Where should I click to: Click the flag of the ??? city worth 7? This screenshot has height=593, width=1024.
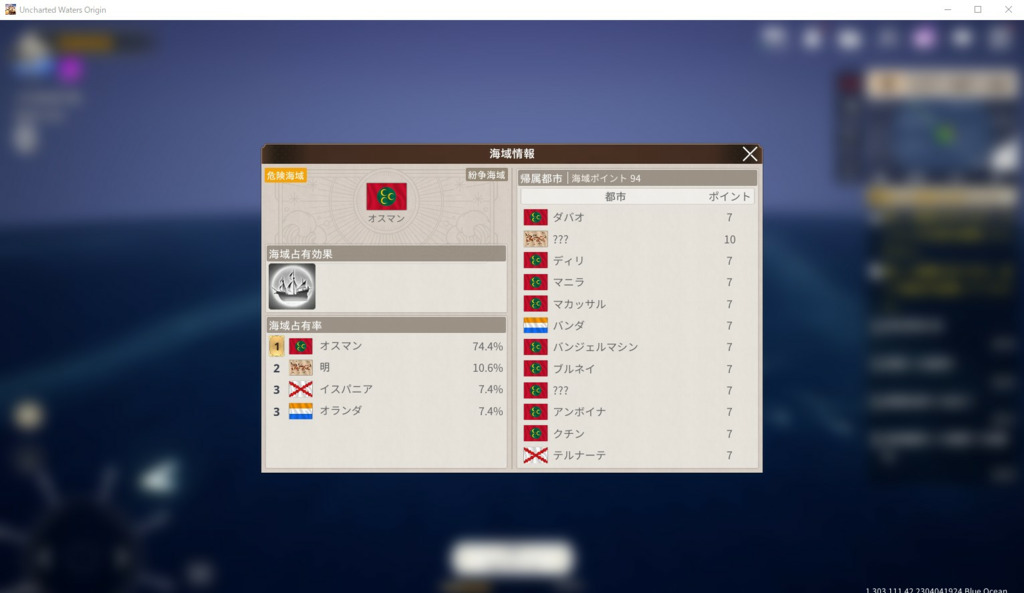pos(536,390)
